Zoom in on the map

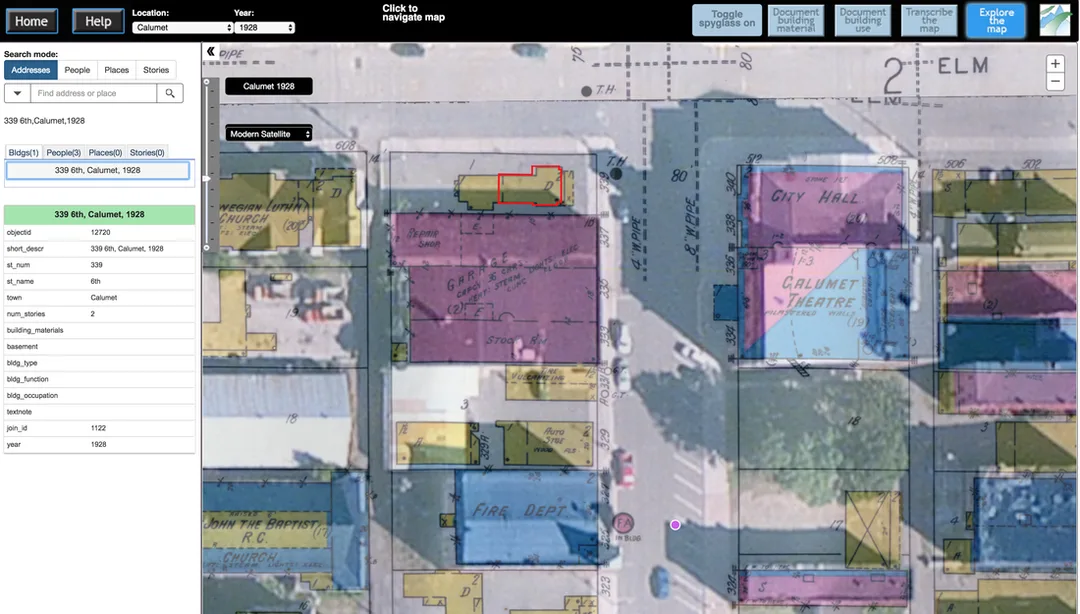point(1055,64)
